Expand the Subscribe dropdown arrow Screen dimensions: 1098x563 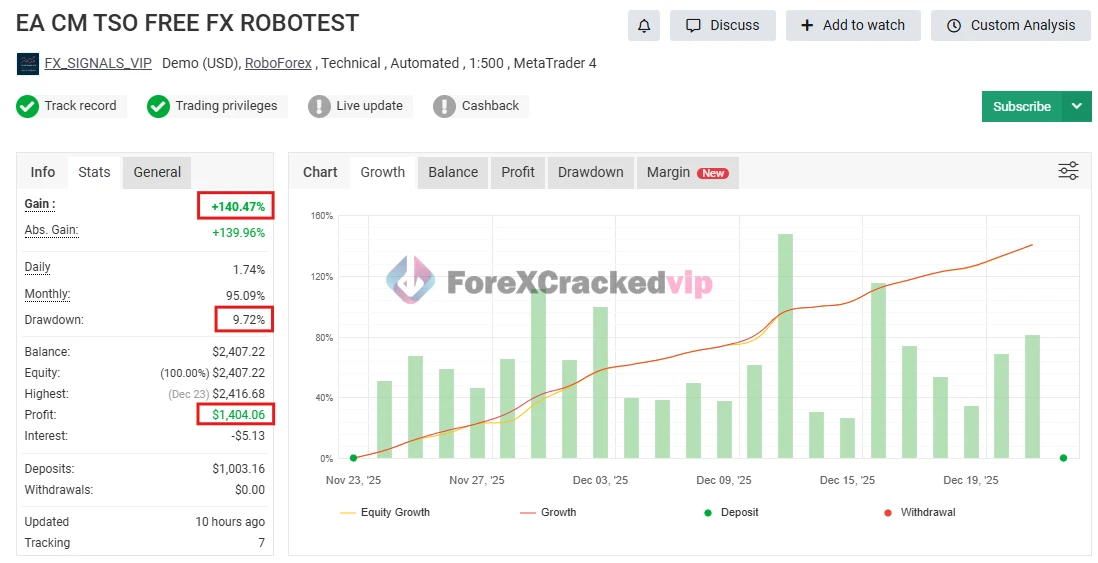click(x=1076, y=106)
